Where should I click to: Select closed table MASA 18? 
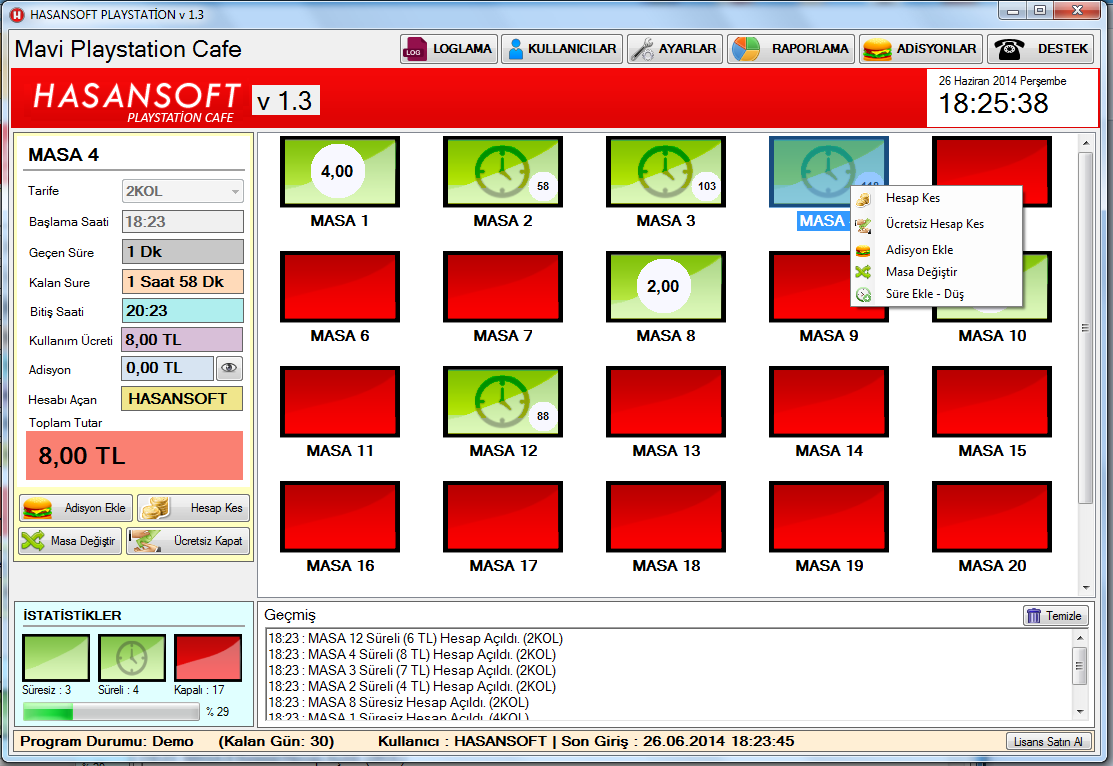pos(666,517)
